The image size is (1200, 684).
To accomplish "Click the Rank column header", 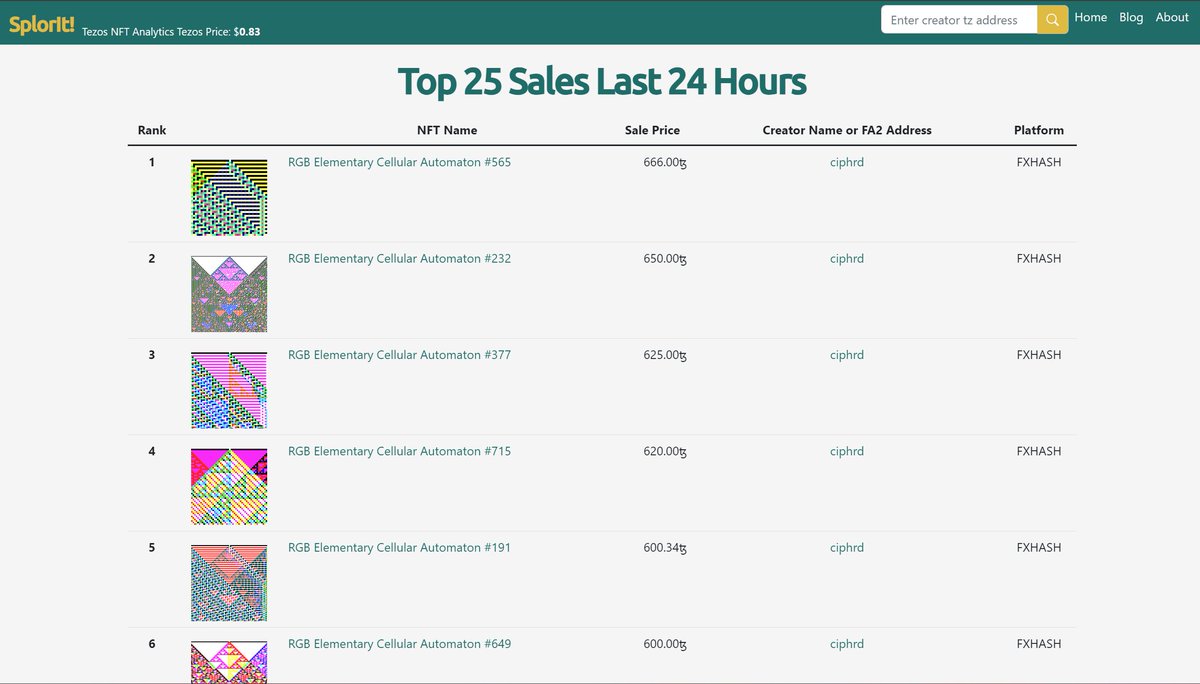I will click(x=152, y=130).
